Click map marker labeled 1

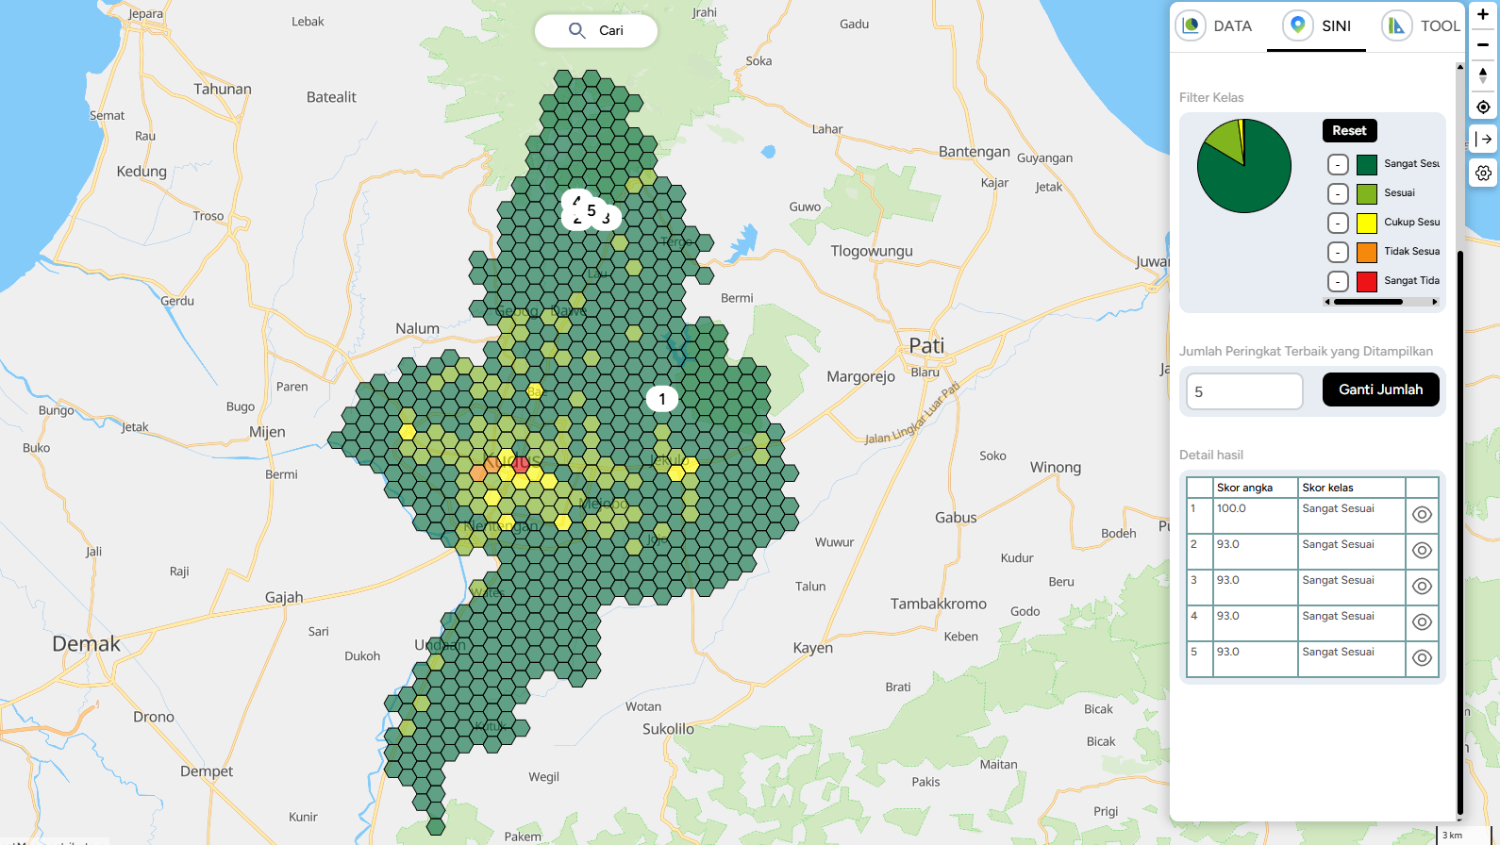coord(661,399)
